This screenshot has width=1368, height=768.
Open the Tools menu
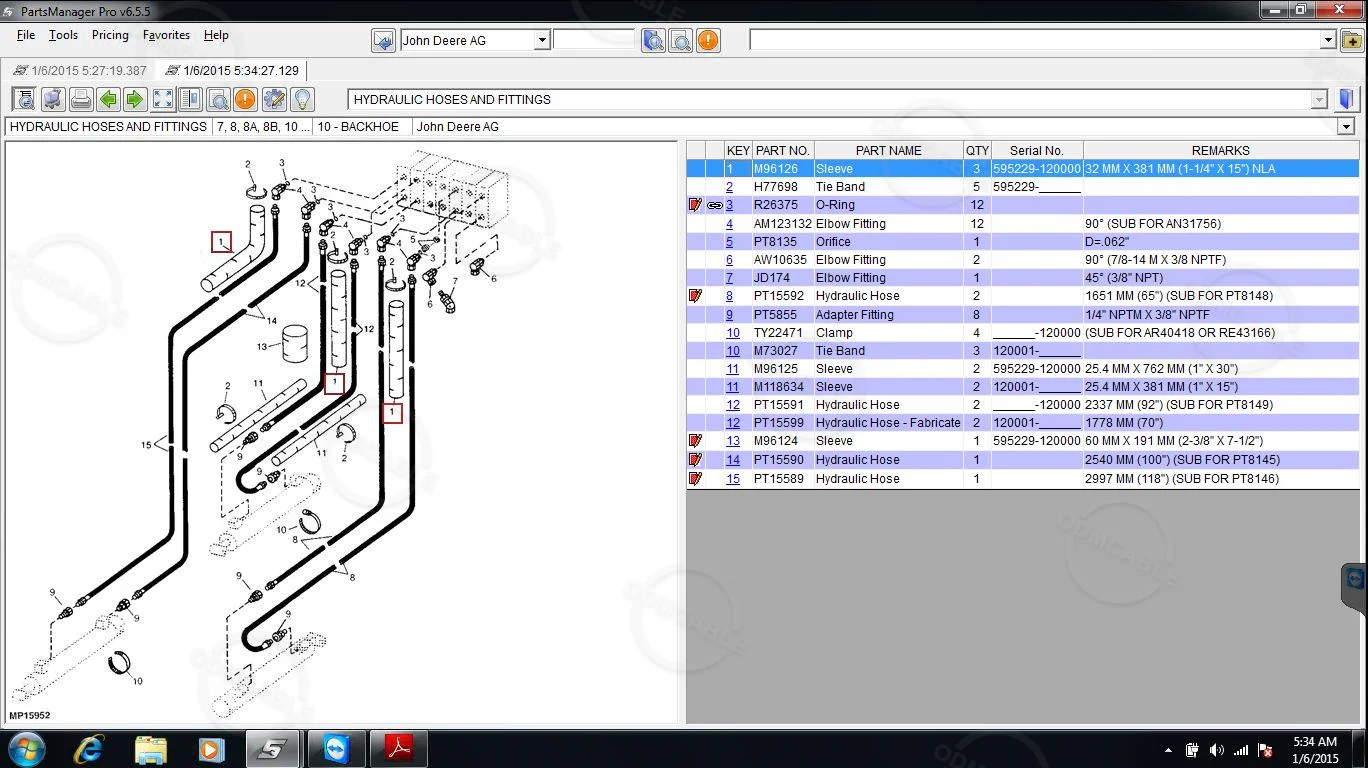[x=63, y=35]
